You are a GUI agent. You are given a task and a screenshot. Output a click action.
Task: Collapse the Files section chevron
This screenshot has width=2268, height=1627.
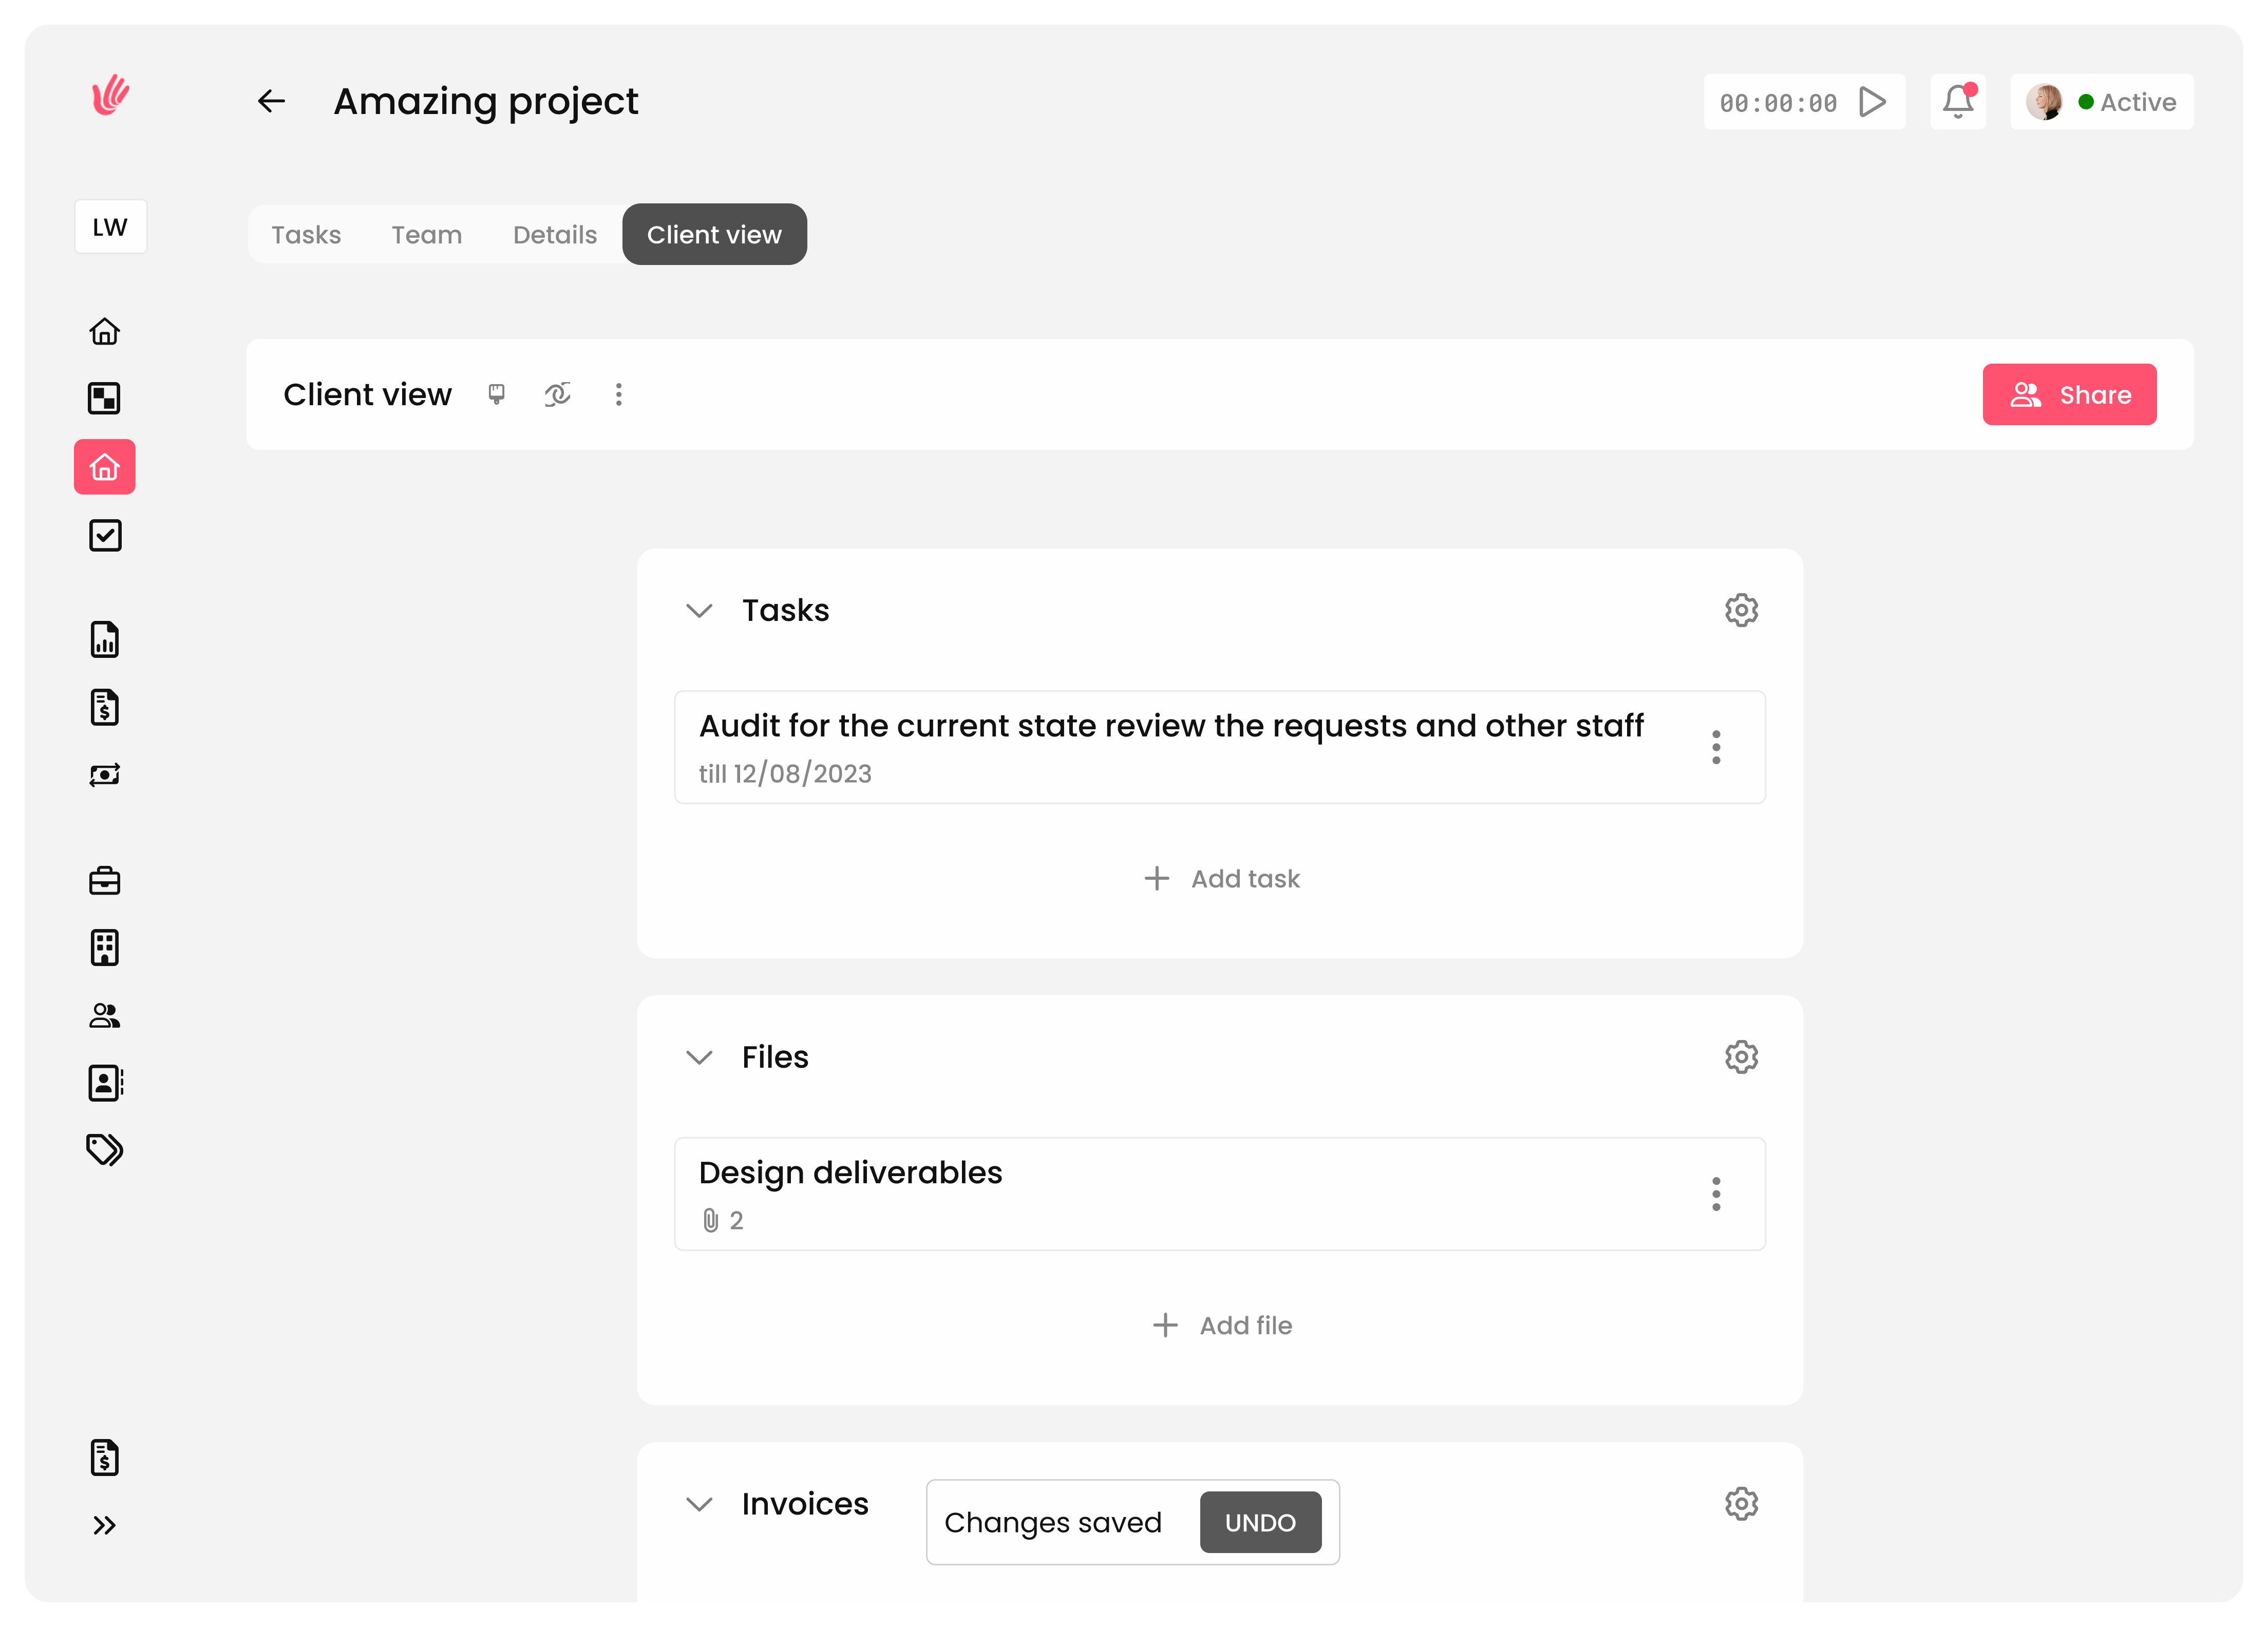pos(699,1057)
